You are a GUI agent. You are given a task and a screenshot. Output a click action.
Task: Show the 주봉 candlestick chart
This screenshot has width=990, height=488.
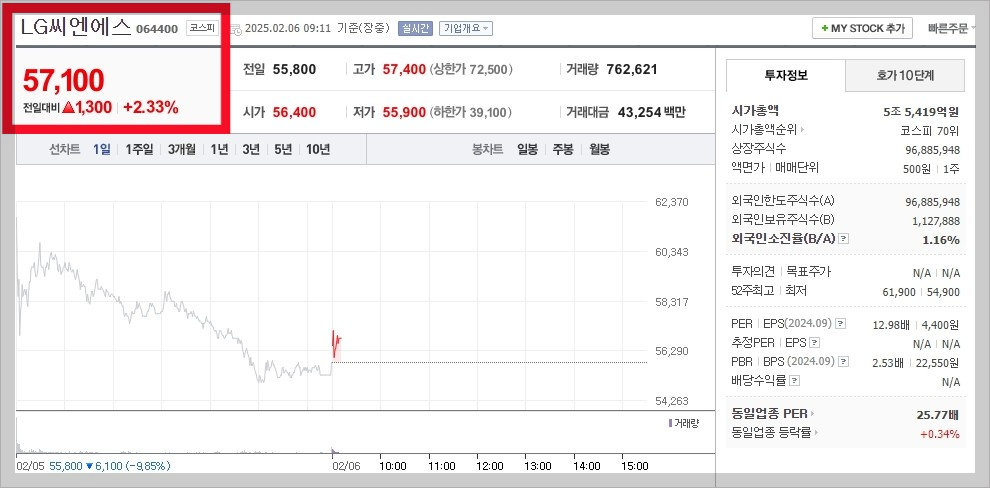[x=563, y=150]
